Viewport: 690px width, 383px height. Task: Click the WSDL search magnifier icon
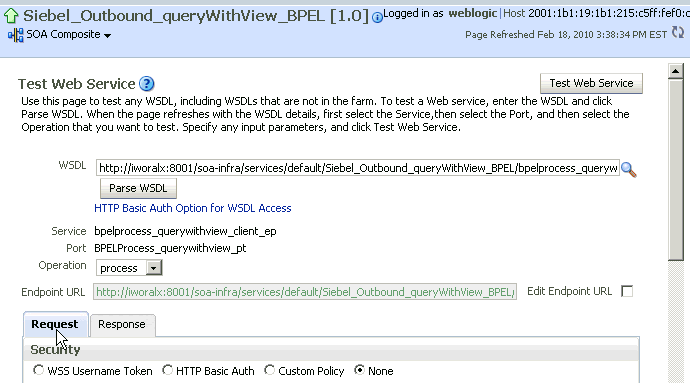pos(628,169)
